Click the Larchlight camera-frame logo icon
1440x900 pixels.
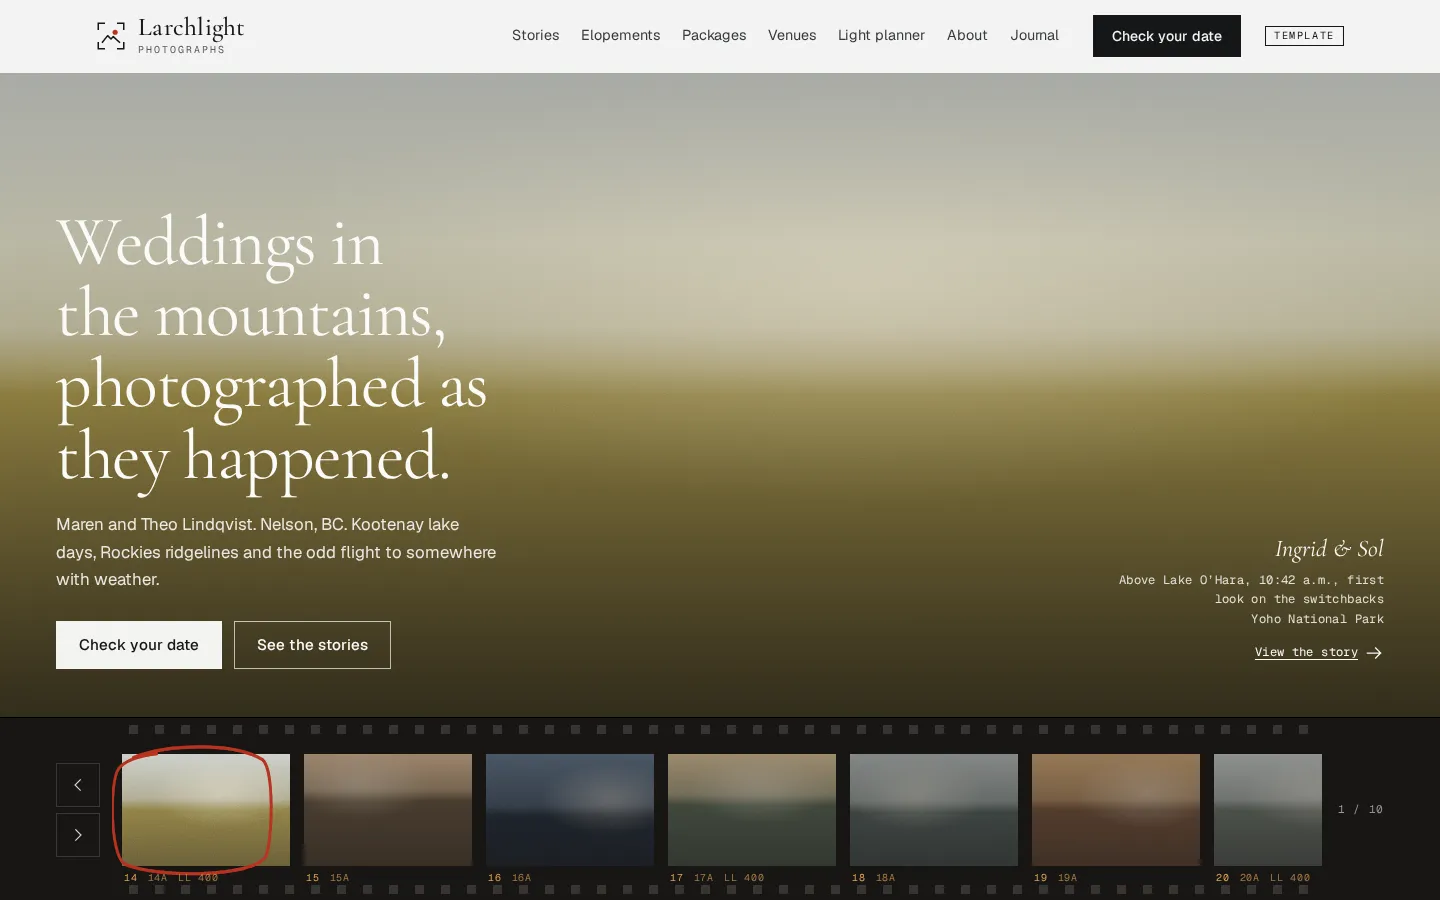click(x=111, y=36)
